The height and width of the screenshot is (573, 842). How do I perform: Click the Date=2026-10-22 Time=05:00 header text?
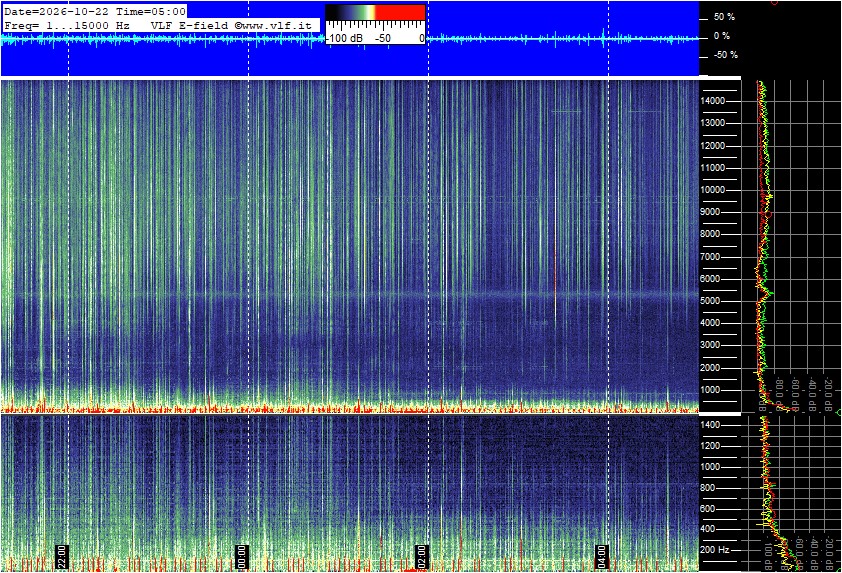click(x=95, y=11)
